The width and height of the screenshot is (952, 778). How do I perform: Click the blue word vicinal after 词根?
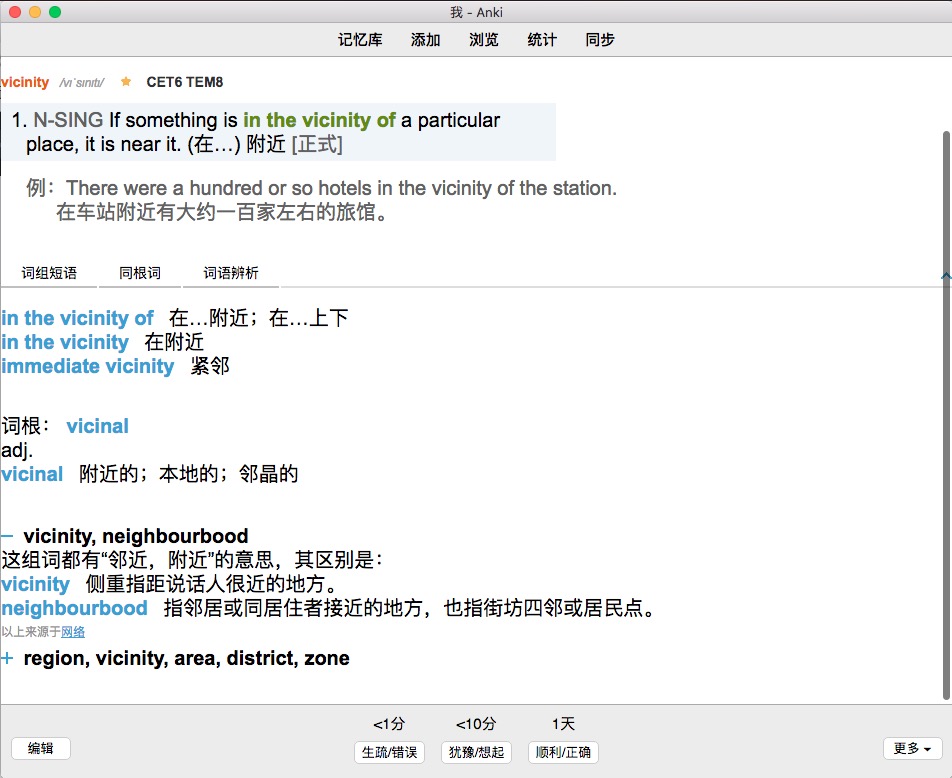(x=97, y=426)
